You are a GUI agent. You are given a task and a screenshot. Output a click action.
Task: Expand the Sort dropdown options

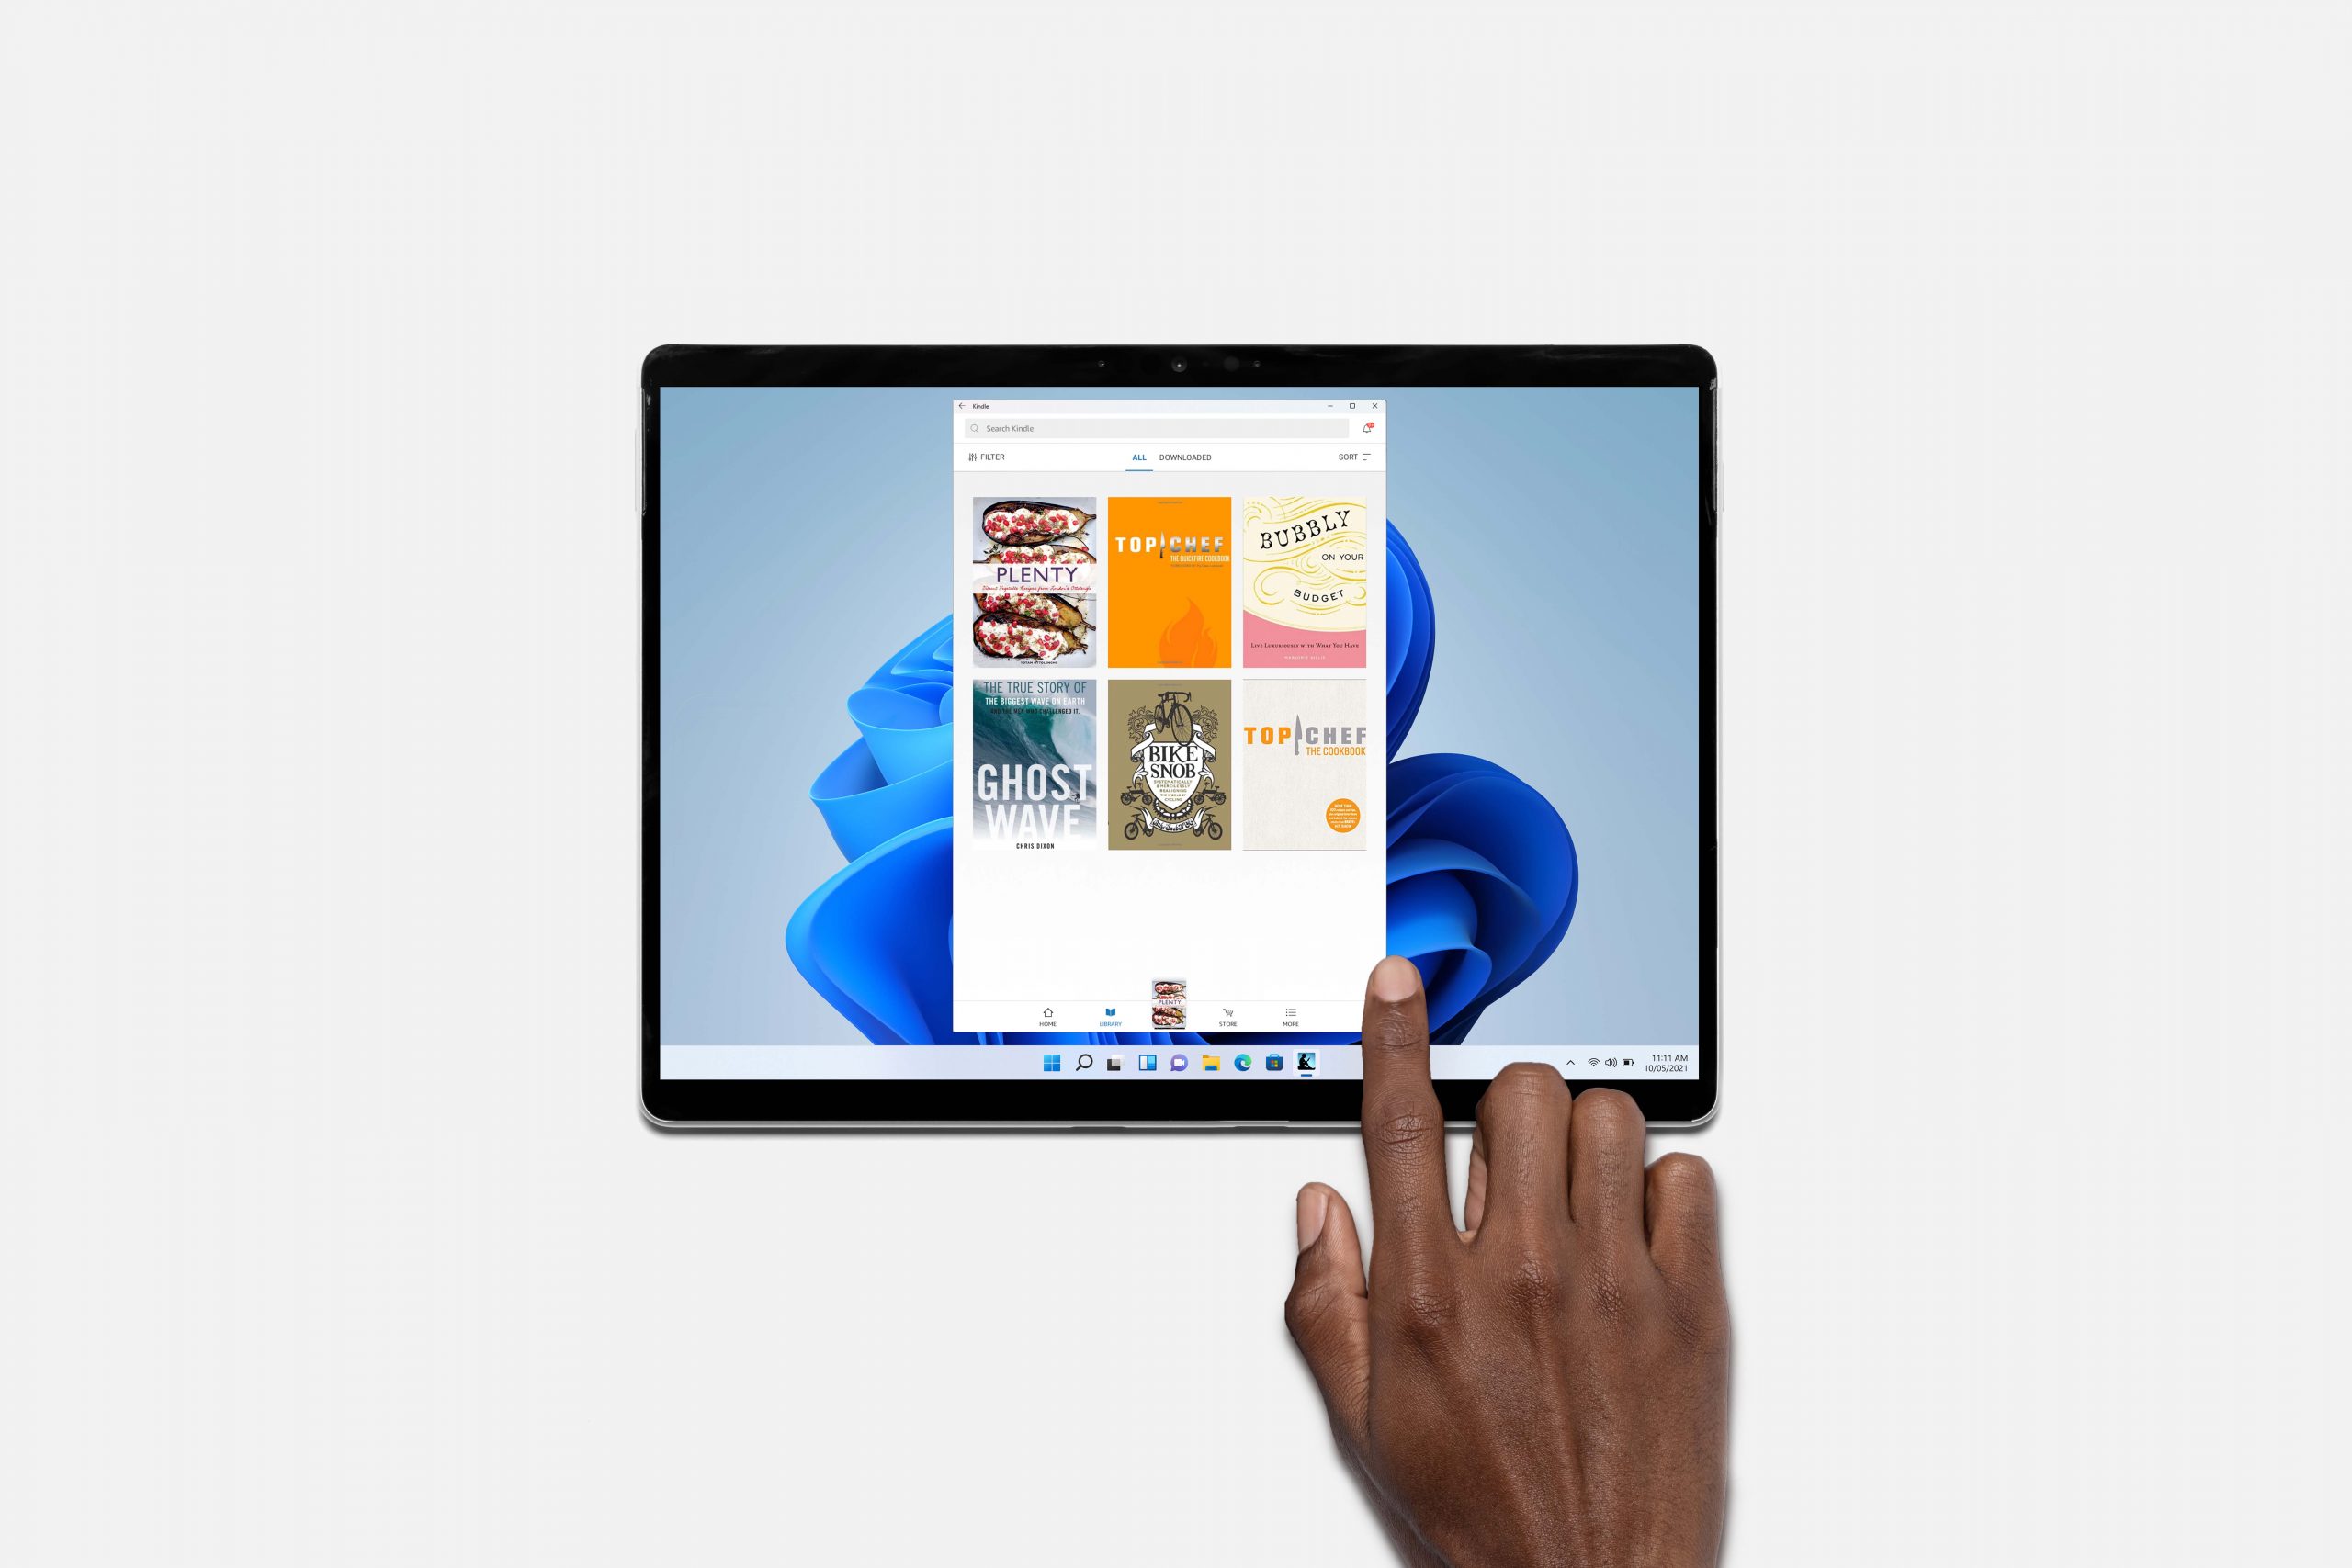(x=1362, y=455)
